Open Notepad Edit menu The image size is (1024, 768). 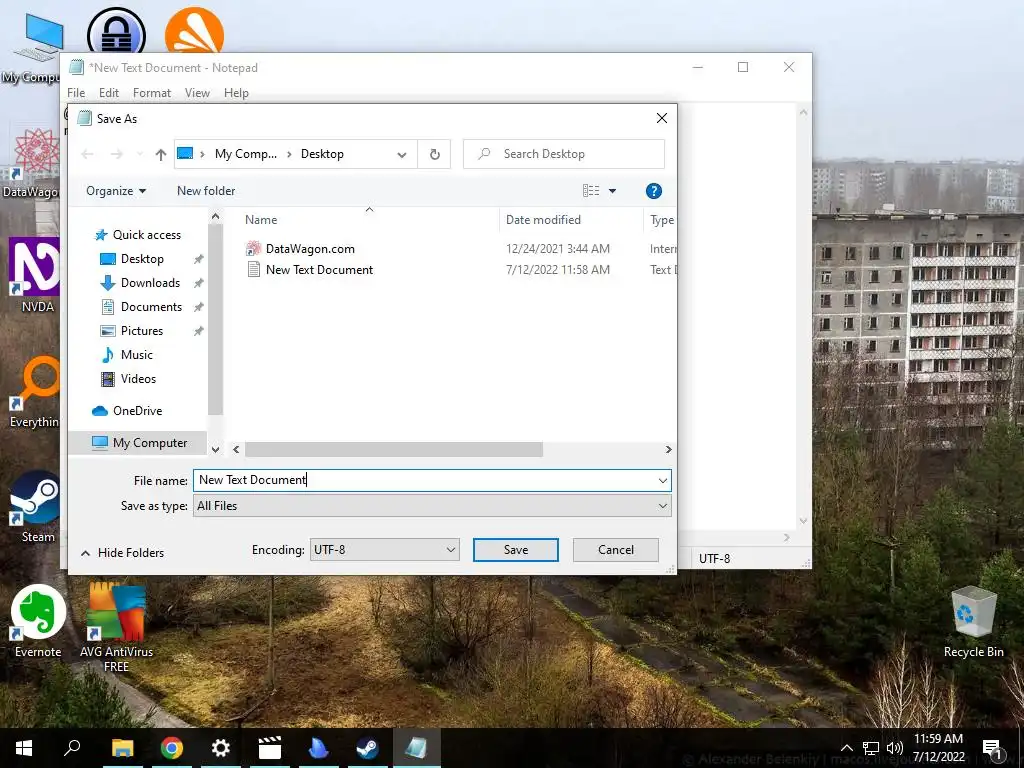108,93
